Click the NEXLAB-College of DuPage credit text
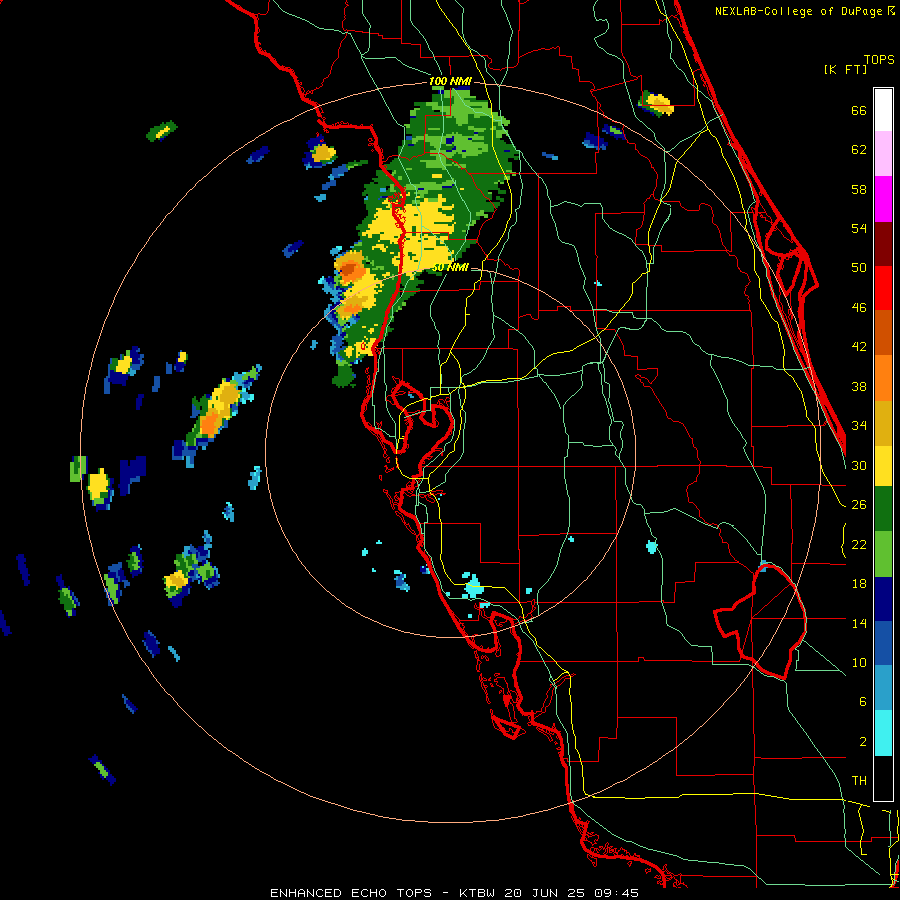900x900 pixels. pyautogui.click(x=804, y=11)
